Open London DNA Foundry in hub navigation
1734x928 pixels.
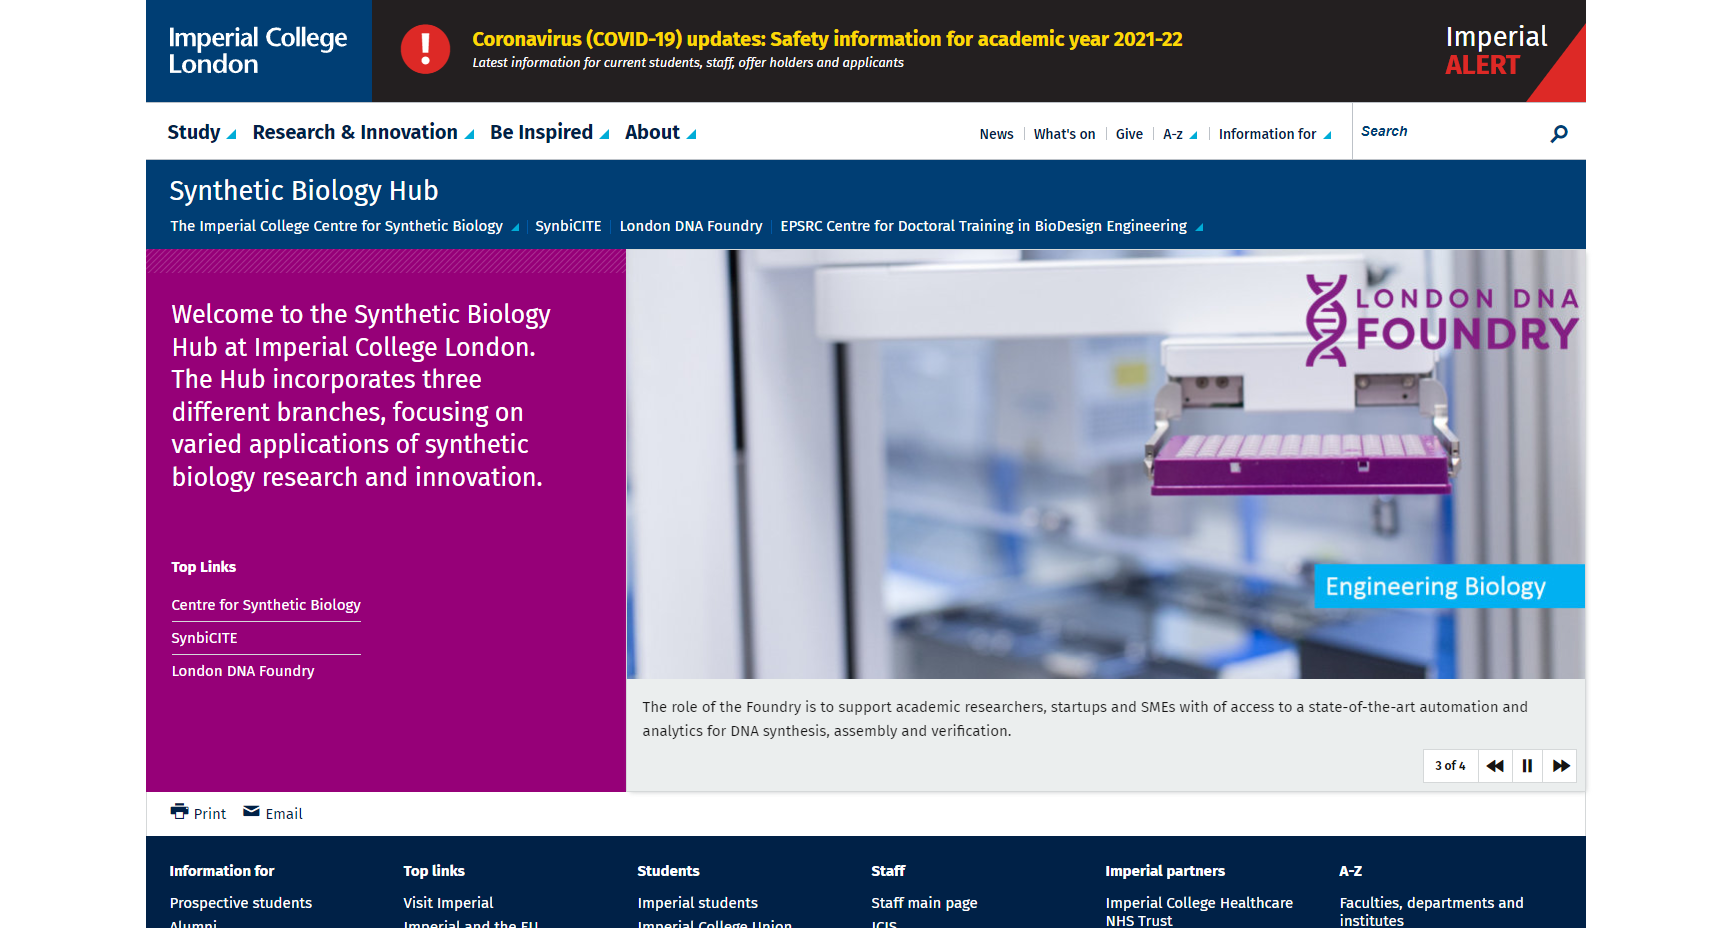click(x=691, y=226)
